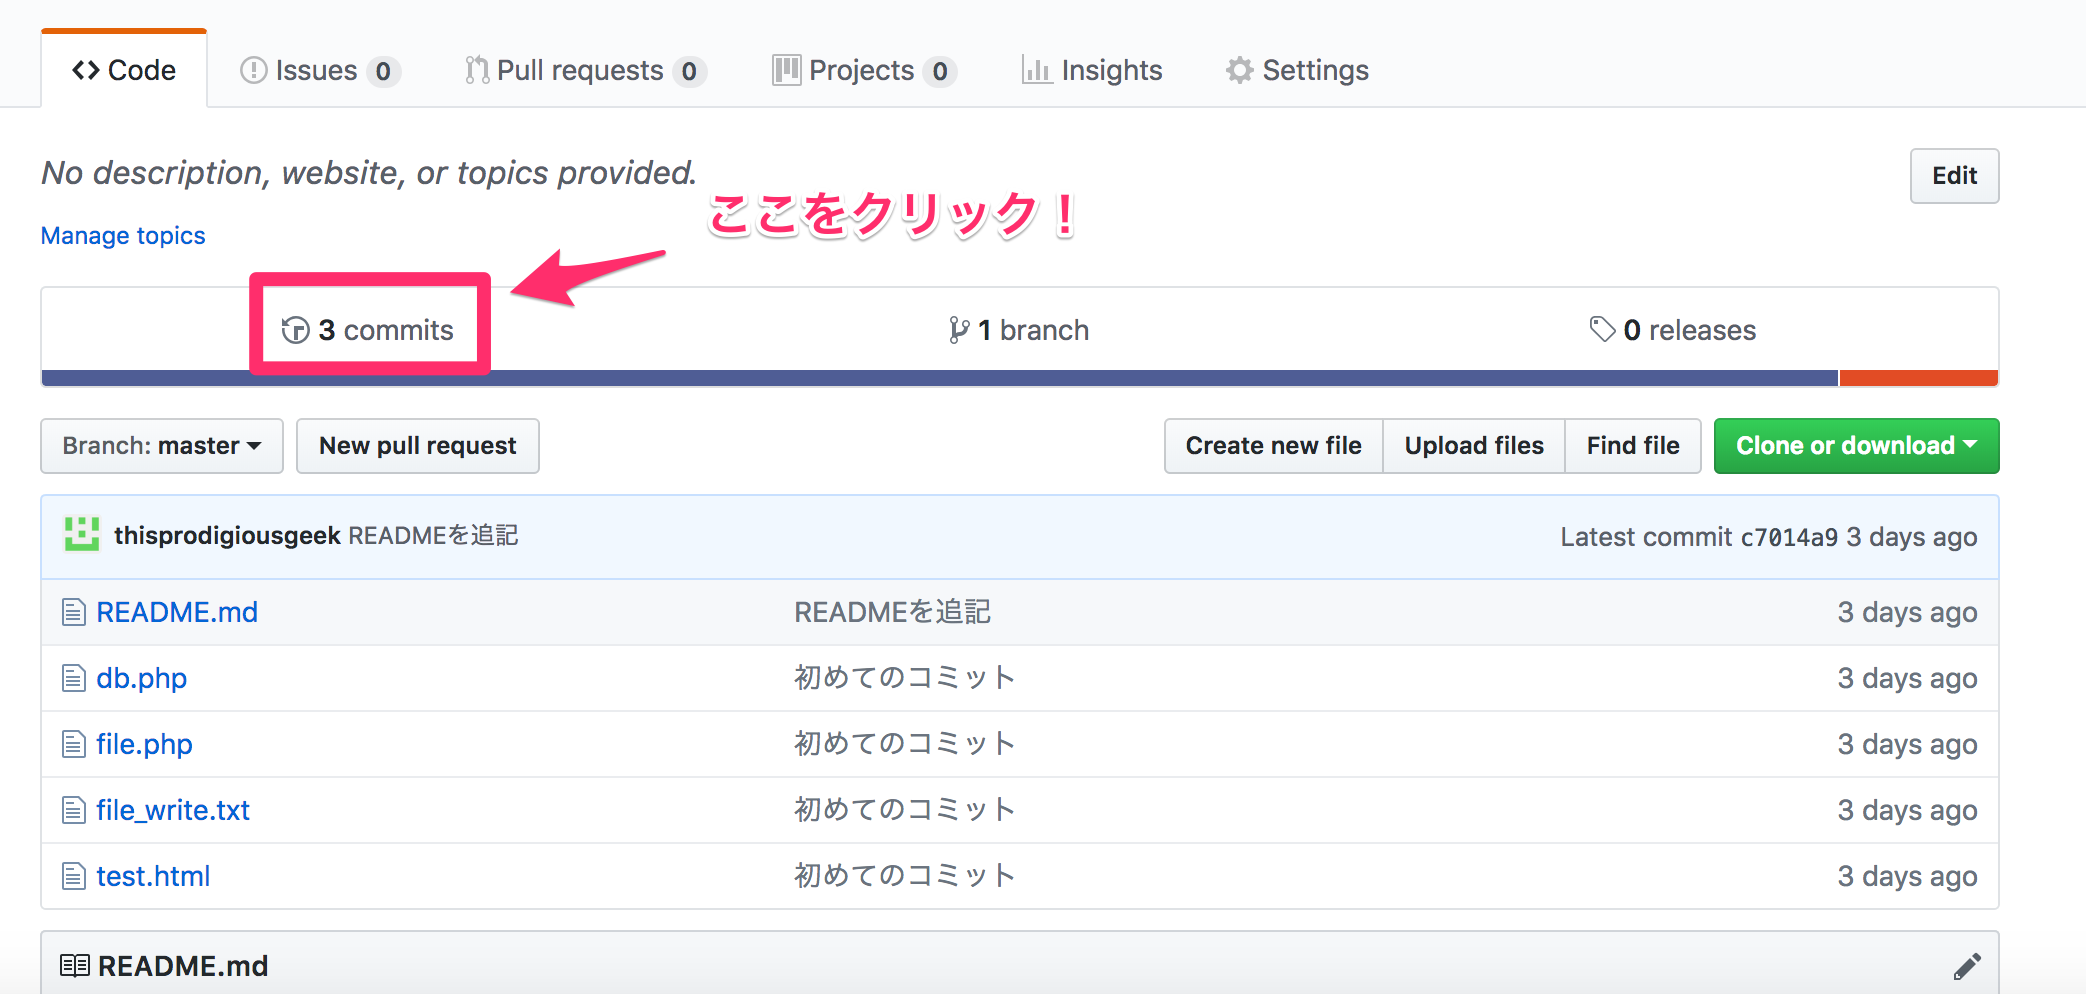This screenshot has width=2086, height=994.
Task: Click the Code tab angle-brackets icon
Action: coord(86,70)
